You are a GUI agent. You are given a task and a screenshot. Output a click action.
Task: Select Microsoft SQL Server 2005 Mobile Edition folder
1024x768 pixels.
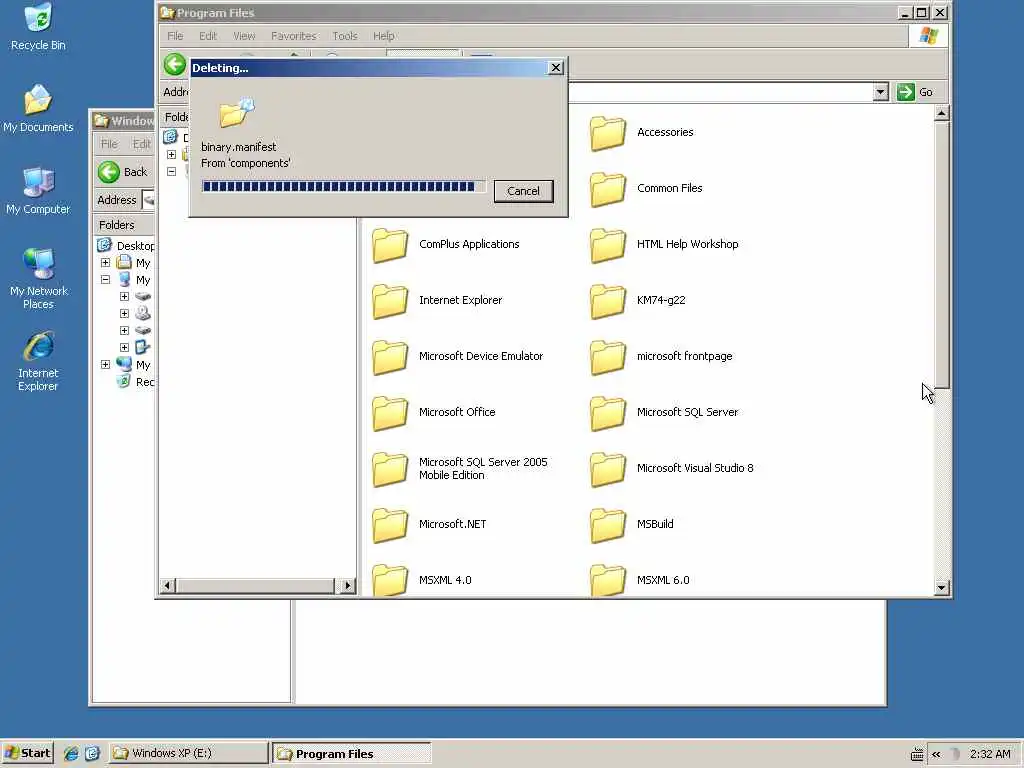click(460, 469)
